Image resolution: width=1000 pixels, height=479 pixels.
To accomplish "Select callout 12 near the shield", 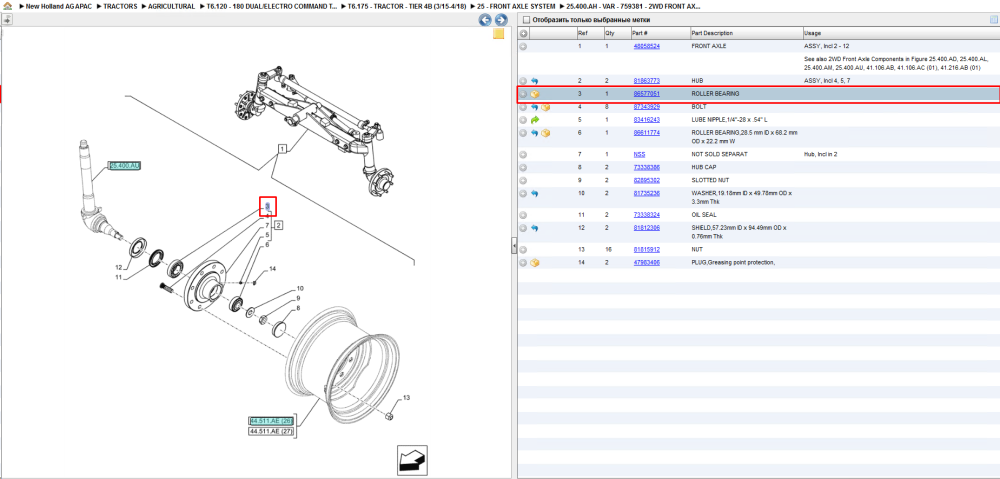I will pos(118,267).
